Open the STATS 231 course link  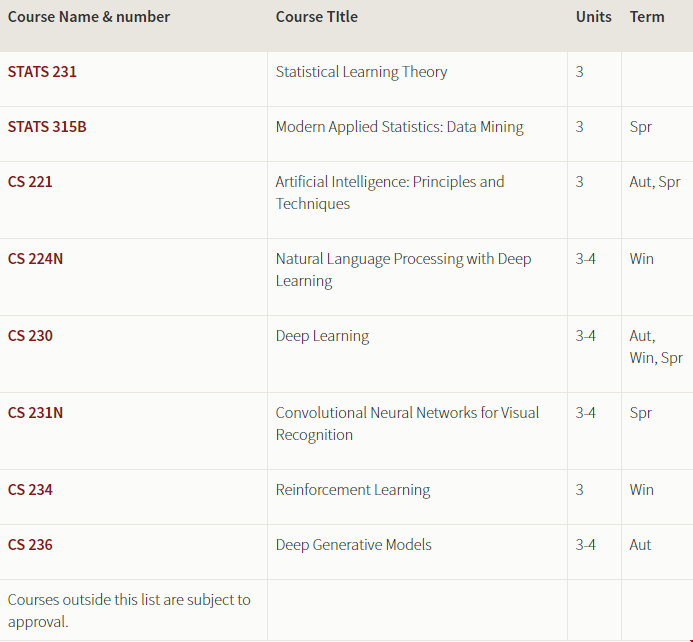42,72
